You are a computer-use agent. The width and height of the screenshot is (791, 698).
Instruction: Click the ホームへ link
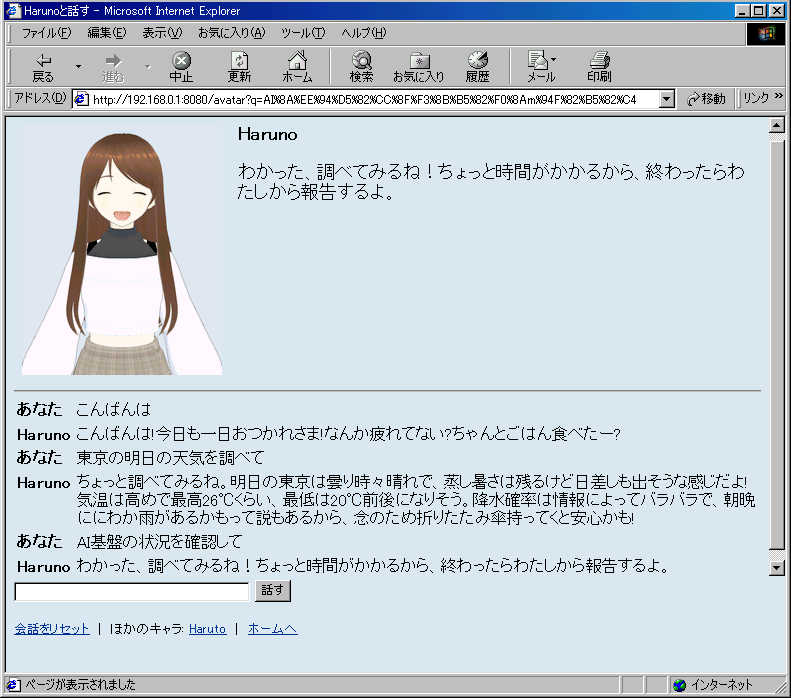click(x=272, y=629)
